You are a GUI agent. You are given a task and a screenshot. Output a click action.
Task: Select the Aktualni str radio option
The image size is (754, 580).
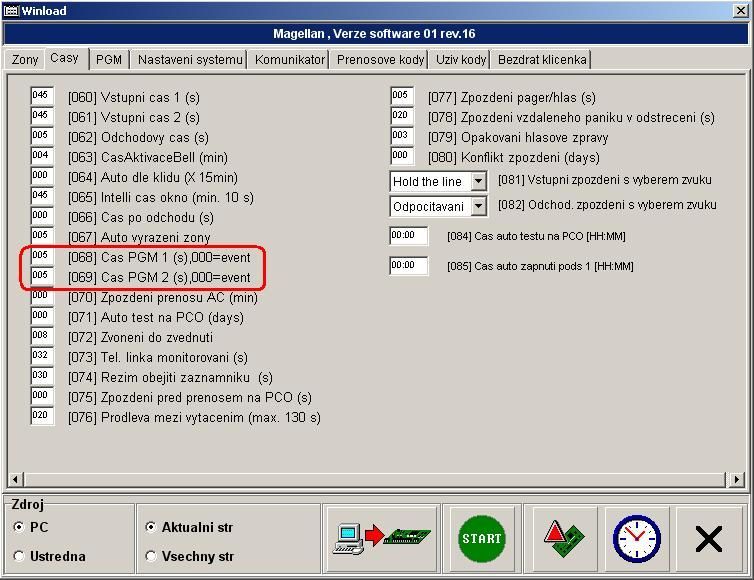pos(152,527)
